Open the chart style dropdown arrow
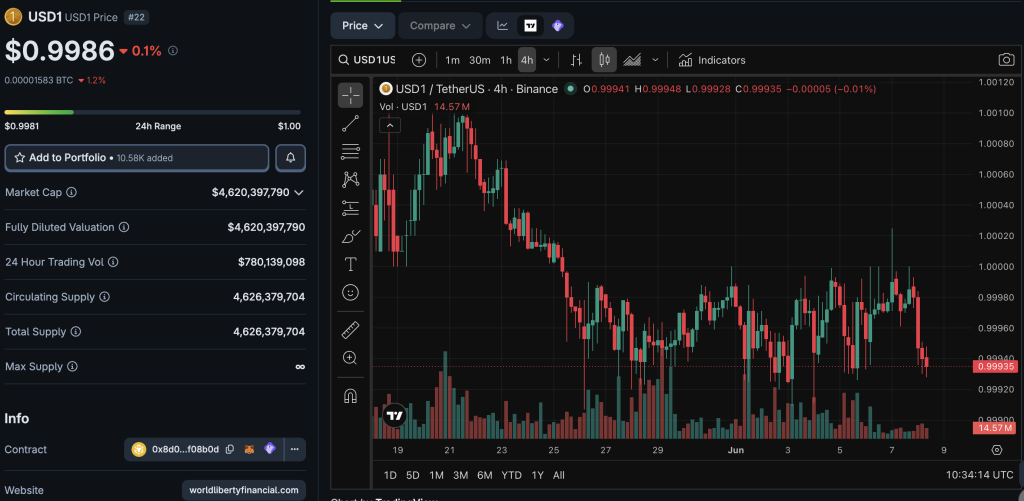 pos(655,60)
